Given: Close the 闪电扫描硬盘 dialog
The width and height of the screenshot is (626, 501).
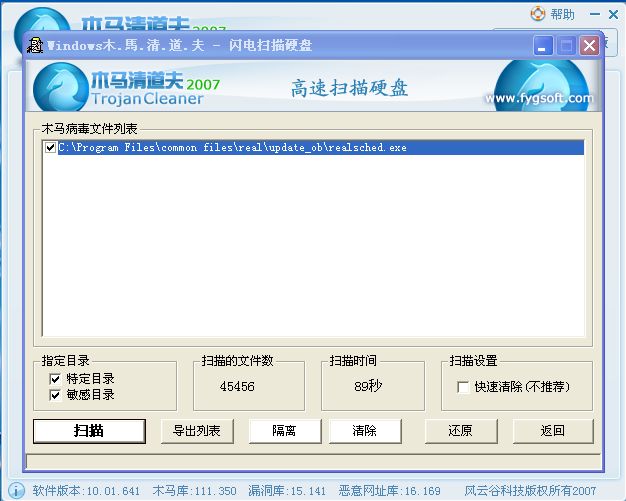Looking at the screenshot, I should click(x=589, y=46).
